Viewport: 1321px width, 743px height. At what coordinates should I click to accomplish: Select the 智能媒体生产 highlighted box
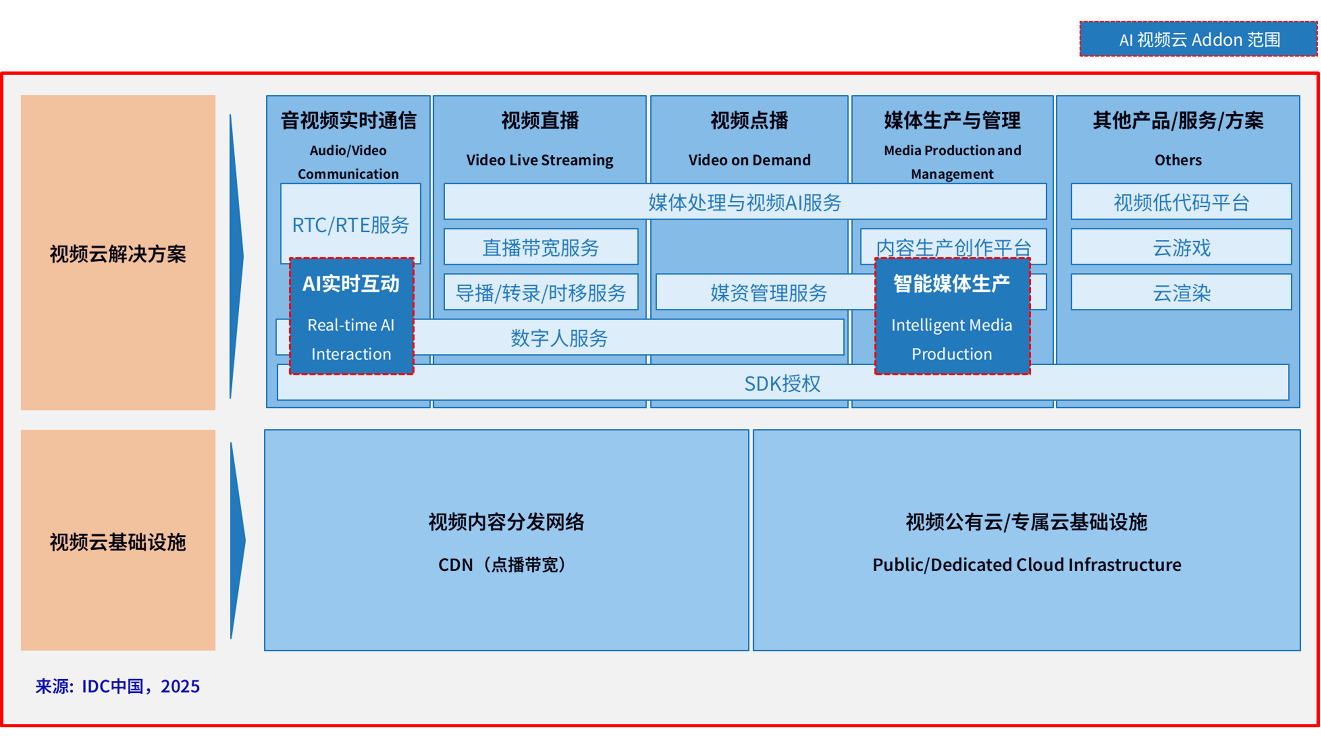click(x=952, y=316)
